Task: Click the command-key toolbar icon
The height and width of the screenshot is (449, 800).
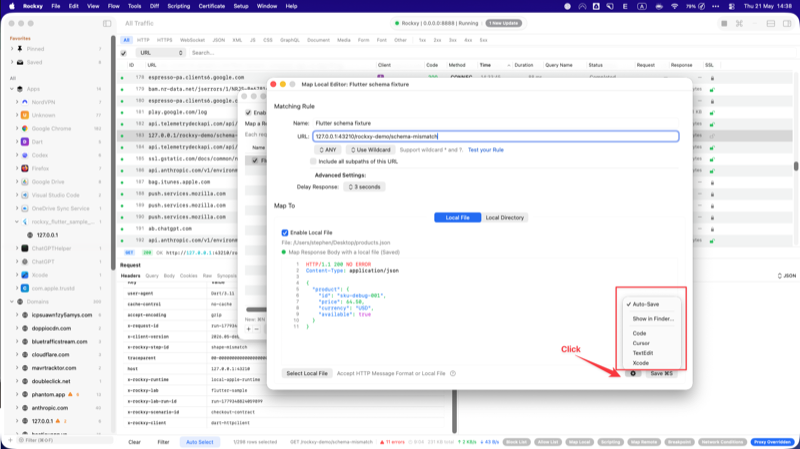Action: point(739,23)
